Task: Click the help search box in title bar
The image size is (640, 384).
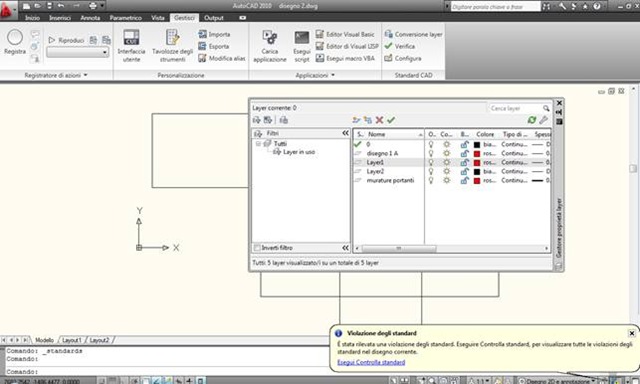Action: tap(496, 7)
